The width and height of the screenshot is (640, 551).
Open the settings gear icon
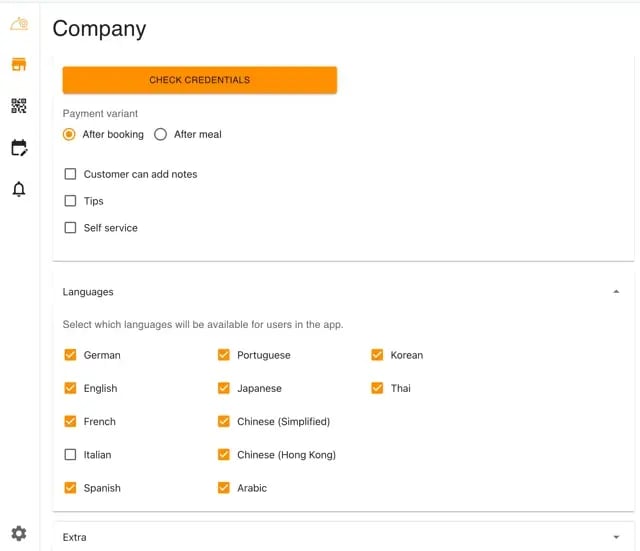(x=19, y=533)
